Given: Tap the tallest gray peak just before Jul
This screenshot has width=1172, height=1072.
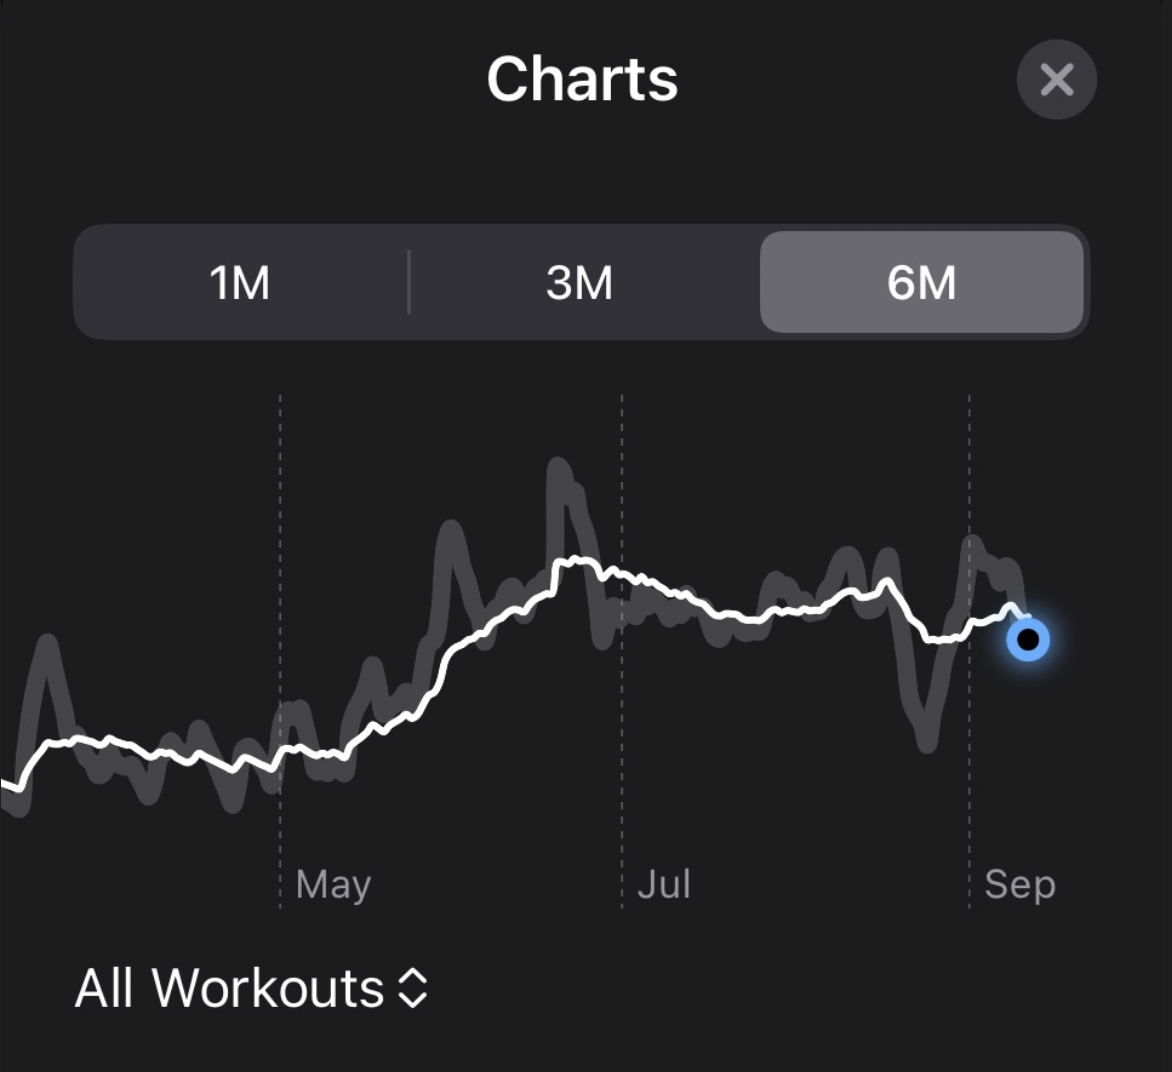Looking at the screenshot, I should 558,467.
